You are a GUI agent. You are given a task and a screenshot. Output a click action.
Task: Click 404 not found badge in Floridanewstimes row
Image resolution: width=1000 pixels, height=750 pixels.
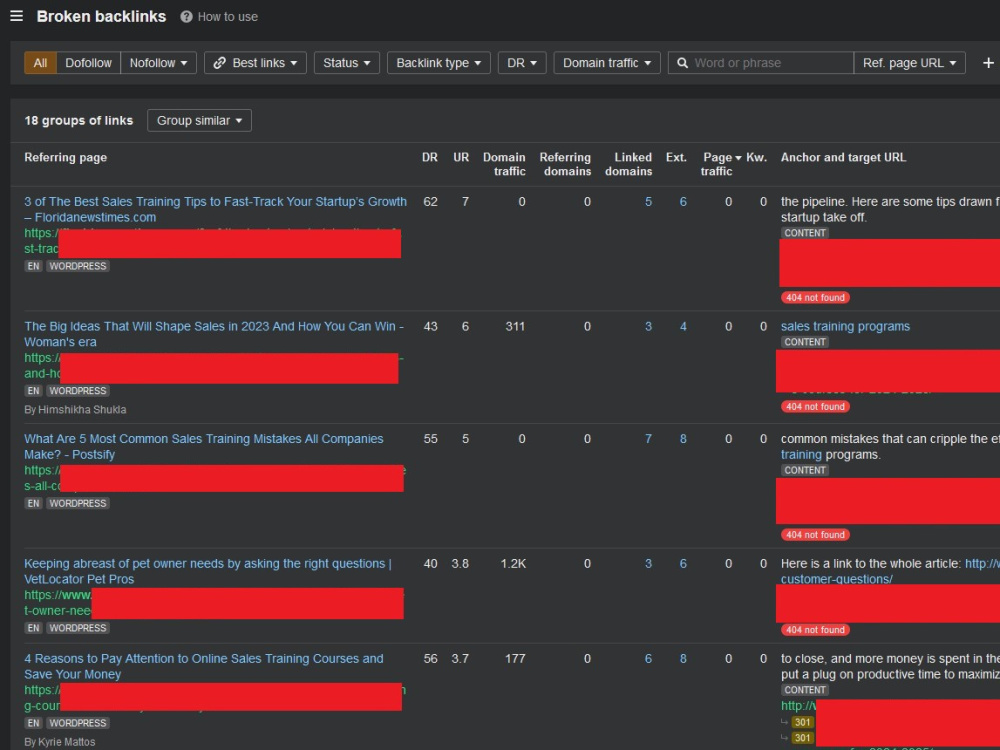click(815, 297)
